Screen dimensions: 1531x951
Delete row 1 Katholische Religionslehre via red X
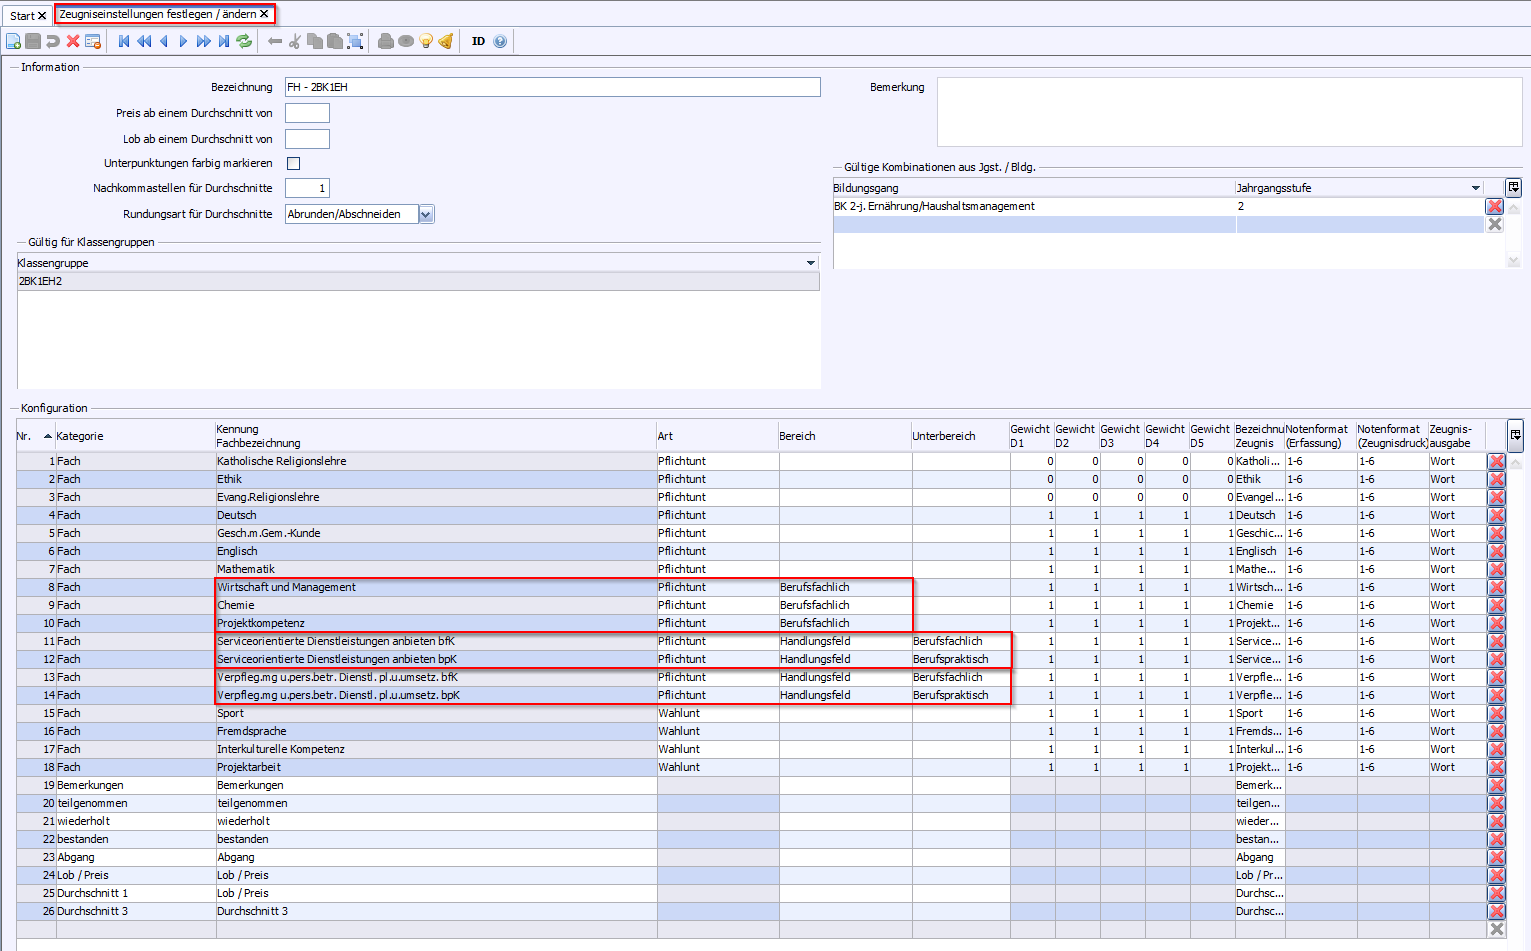point(1496,461)
